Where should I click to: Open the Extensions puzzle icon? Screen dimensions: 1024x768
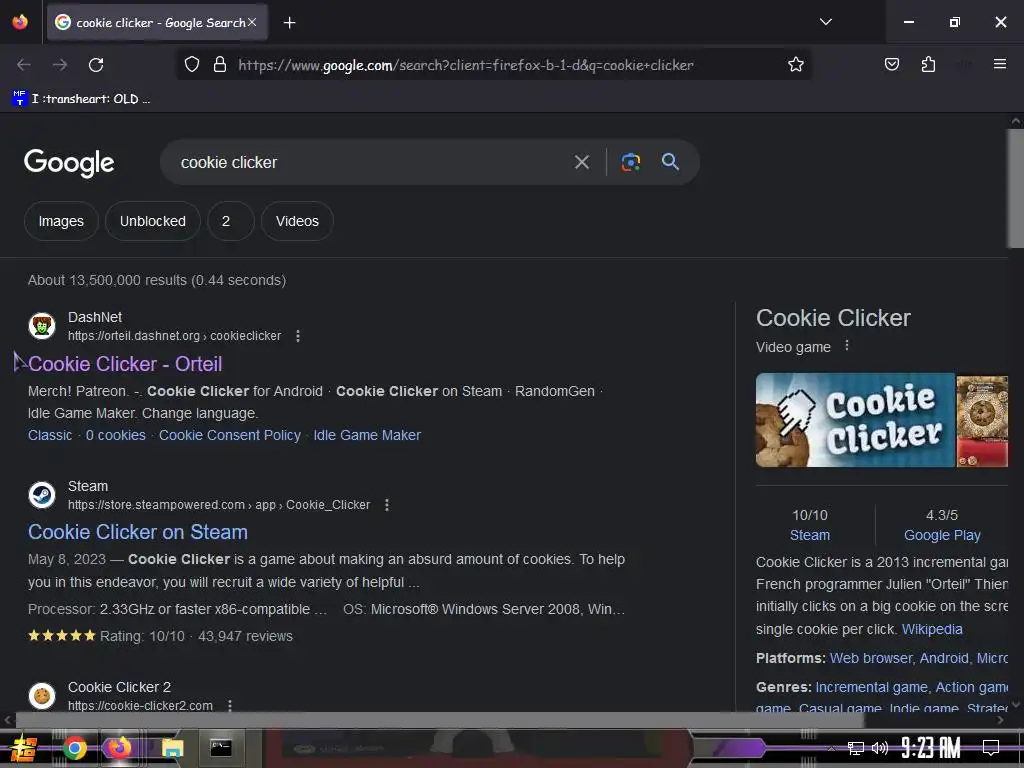coord(928,64)
